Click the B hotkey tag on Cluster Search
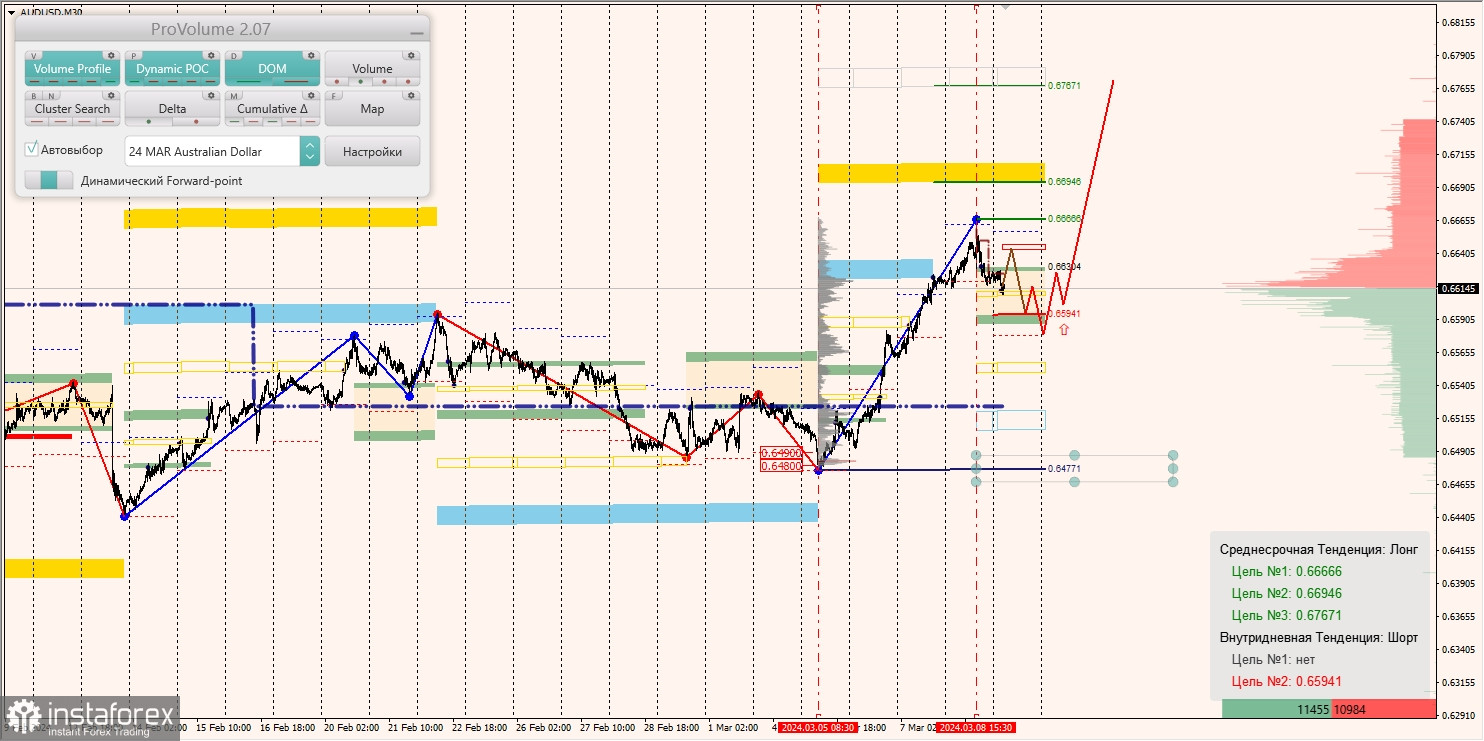The image size is (1484, 741). click(34, 96)
